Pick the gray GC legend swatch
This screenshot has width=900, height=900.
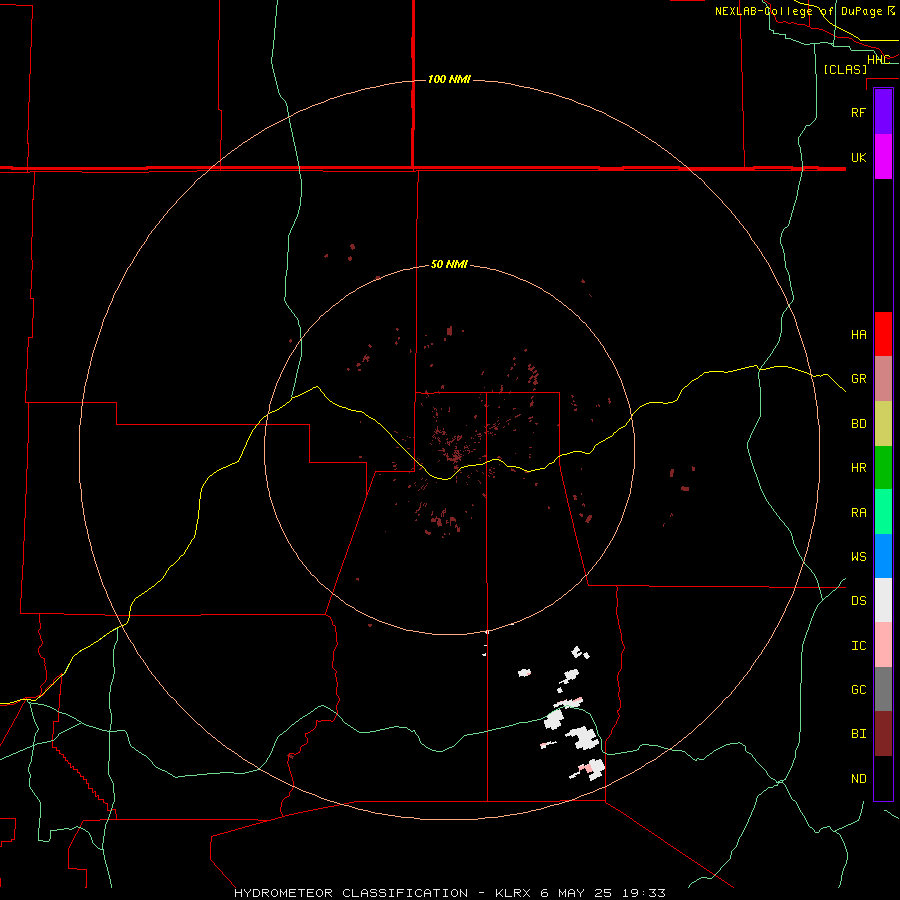(x=883, y=689)
